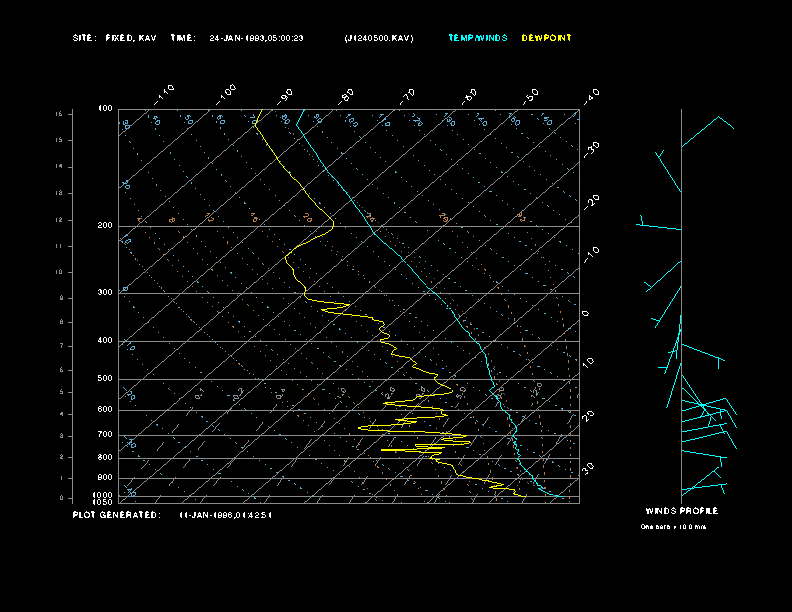
Task: Click the 3 km altitude tick label
Action: (62, 436)
